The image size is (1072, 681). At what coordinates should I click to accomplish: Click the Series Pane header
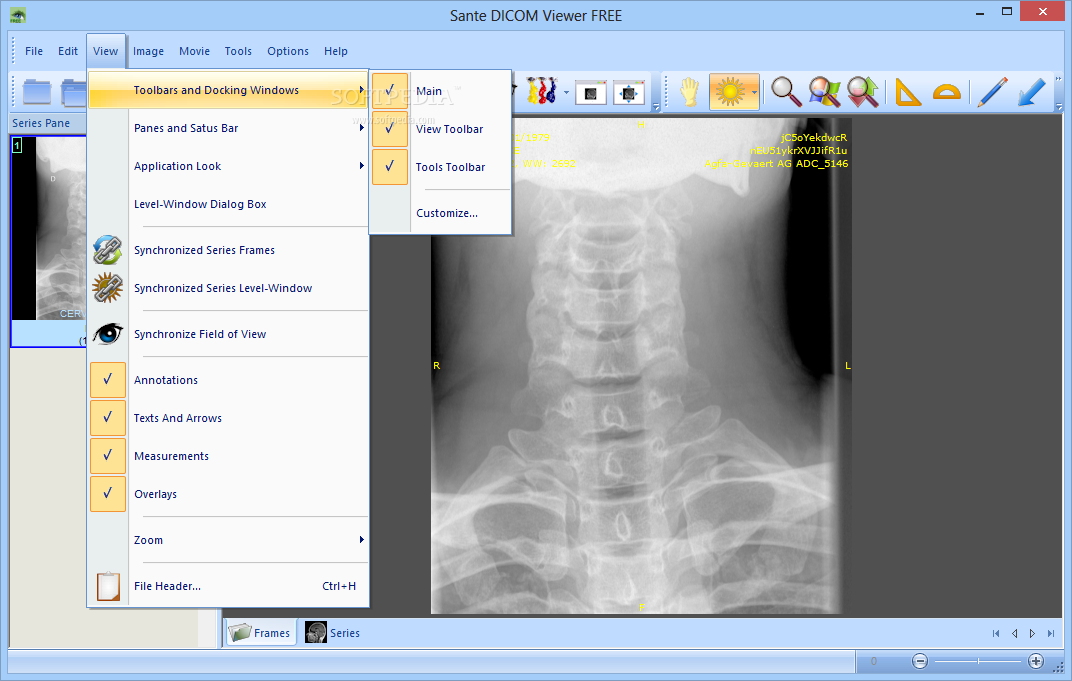[48, 123]
